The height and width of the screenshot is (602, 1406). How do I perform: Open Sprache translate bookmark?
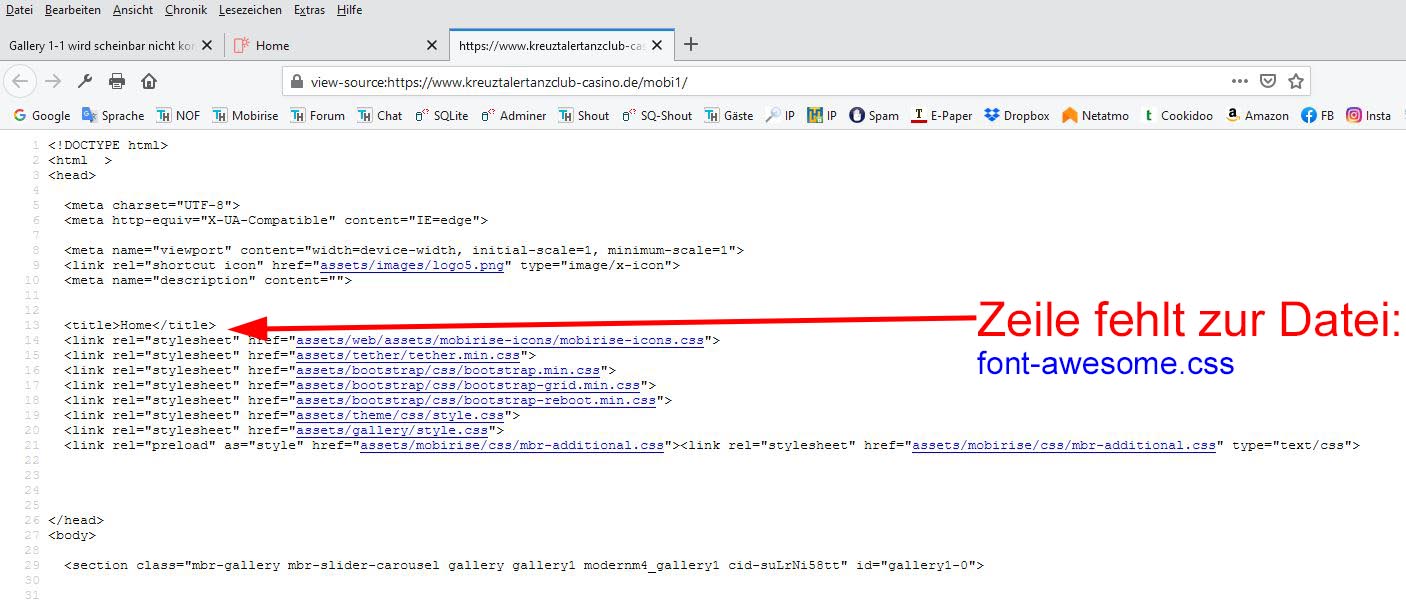point(113,115)
